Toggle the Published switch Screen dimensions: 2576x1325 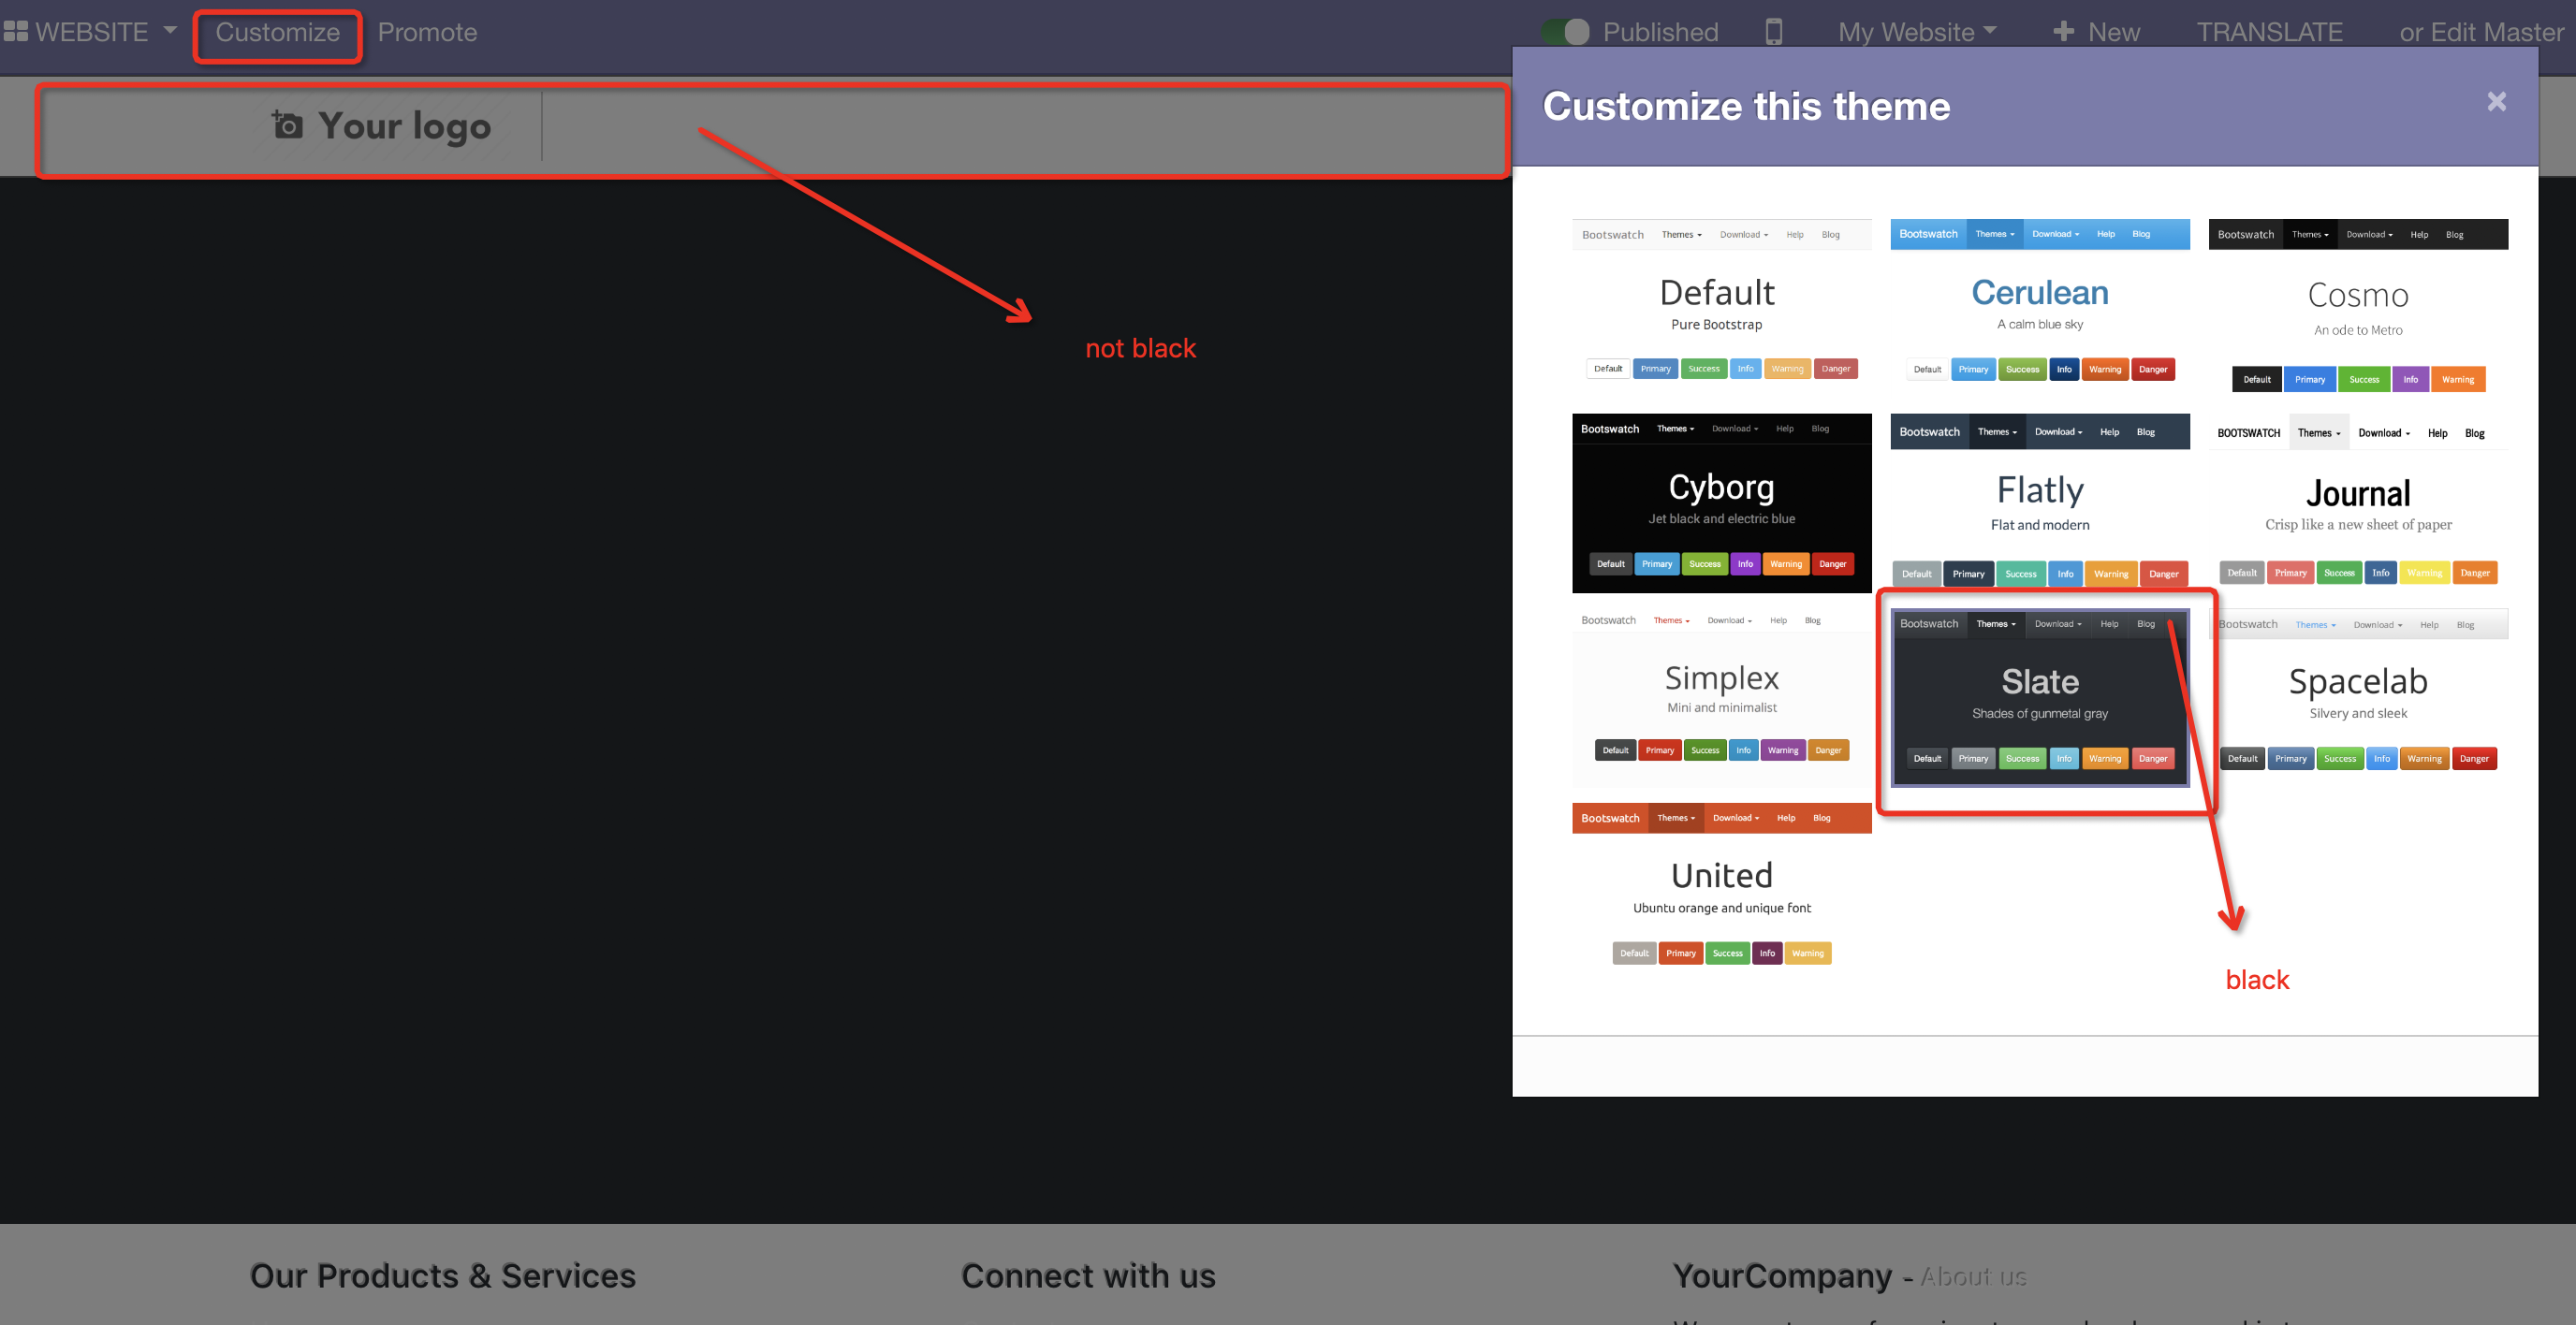click(1566, 31)
